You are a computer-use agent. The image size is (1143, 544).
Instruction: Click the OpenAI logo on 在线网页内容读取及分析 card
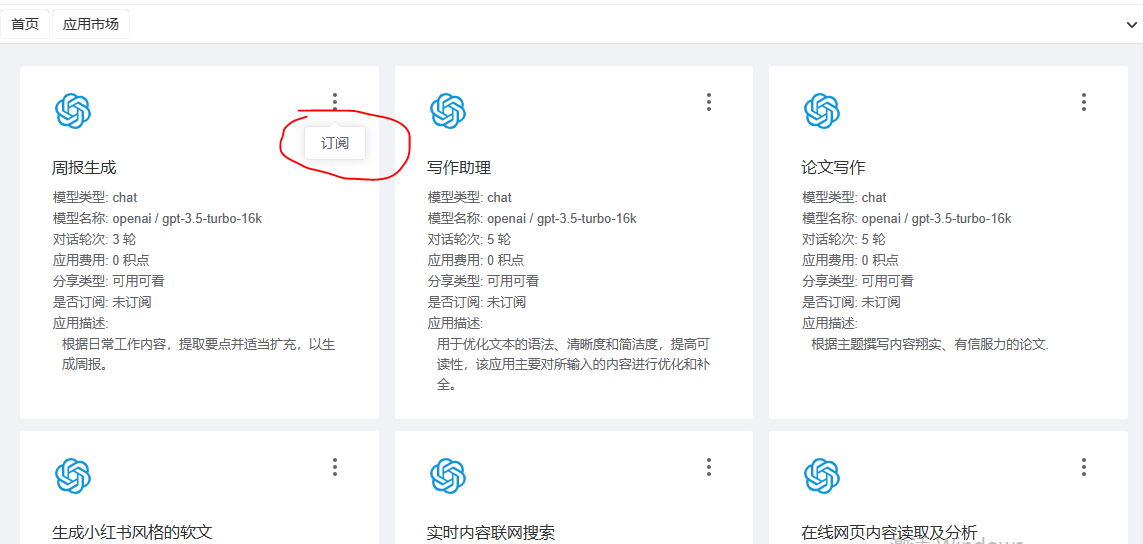tap(822, 476)
